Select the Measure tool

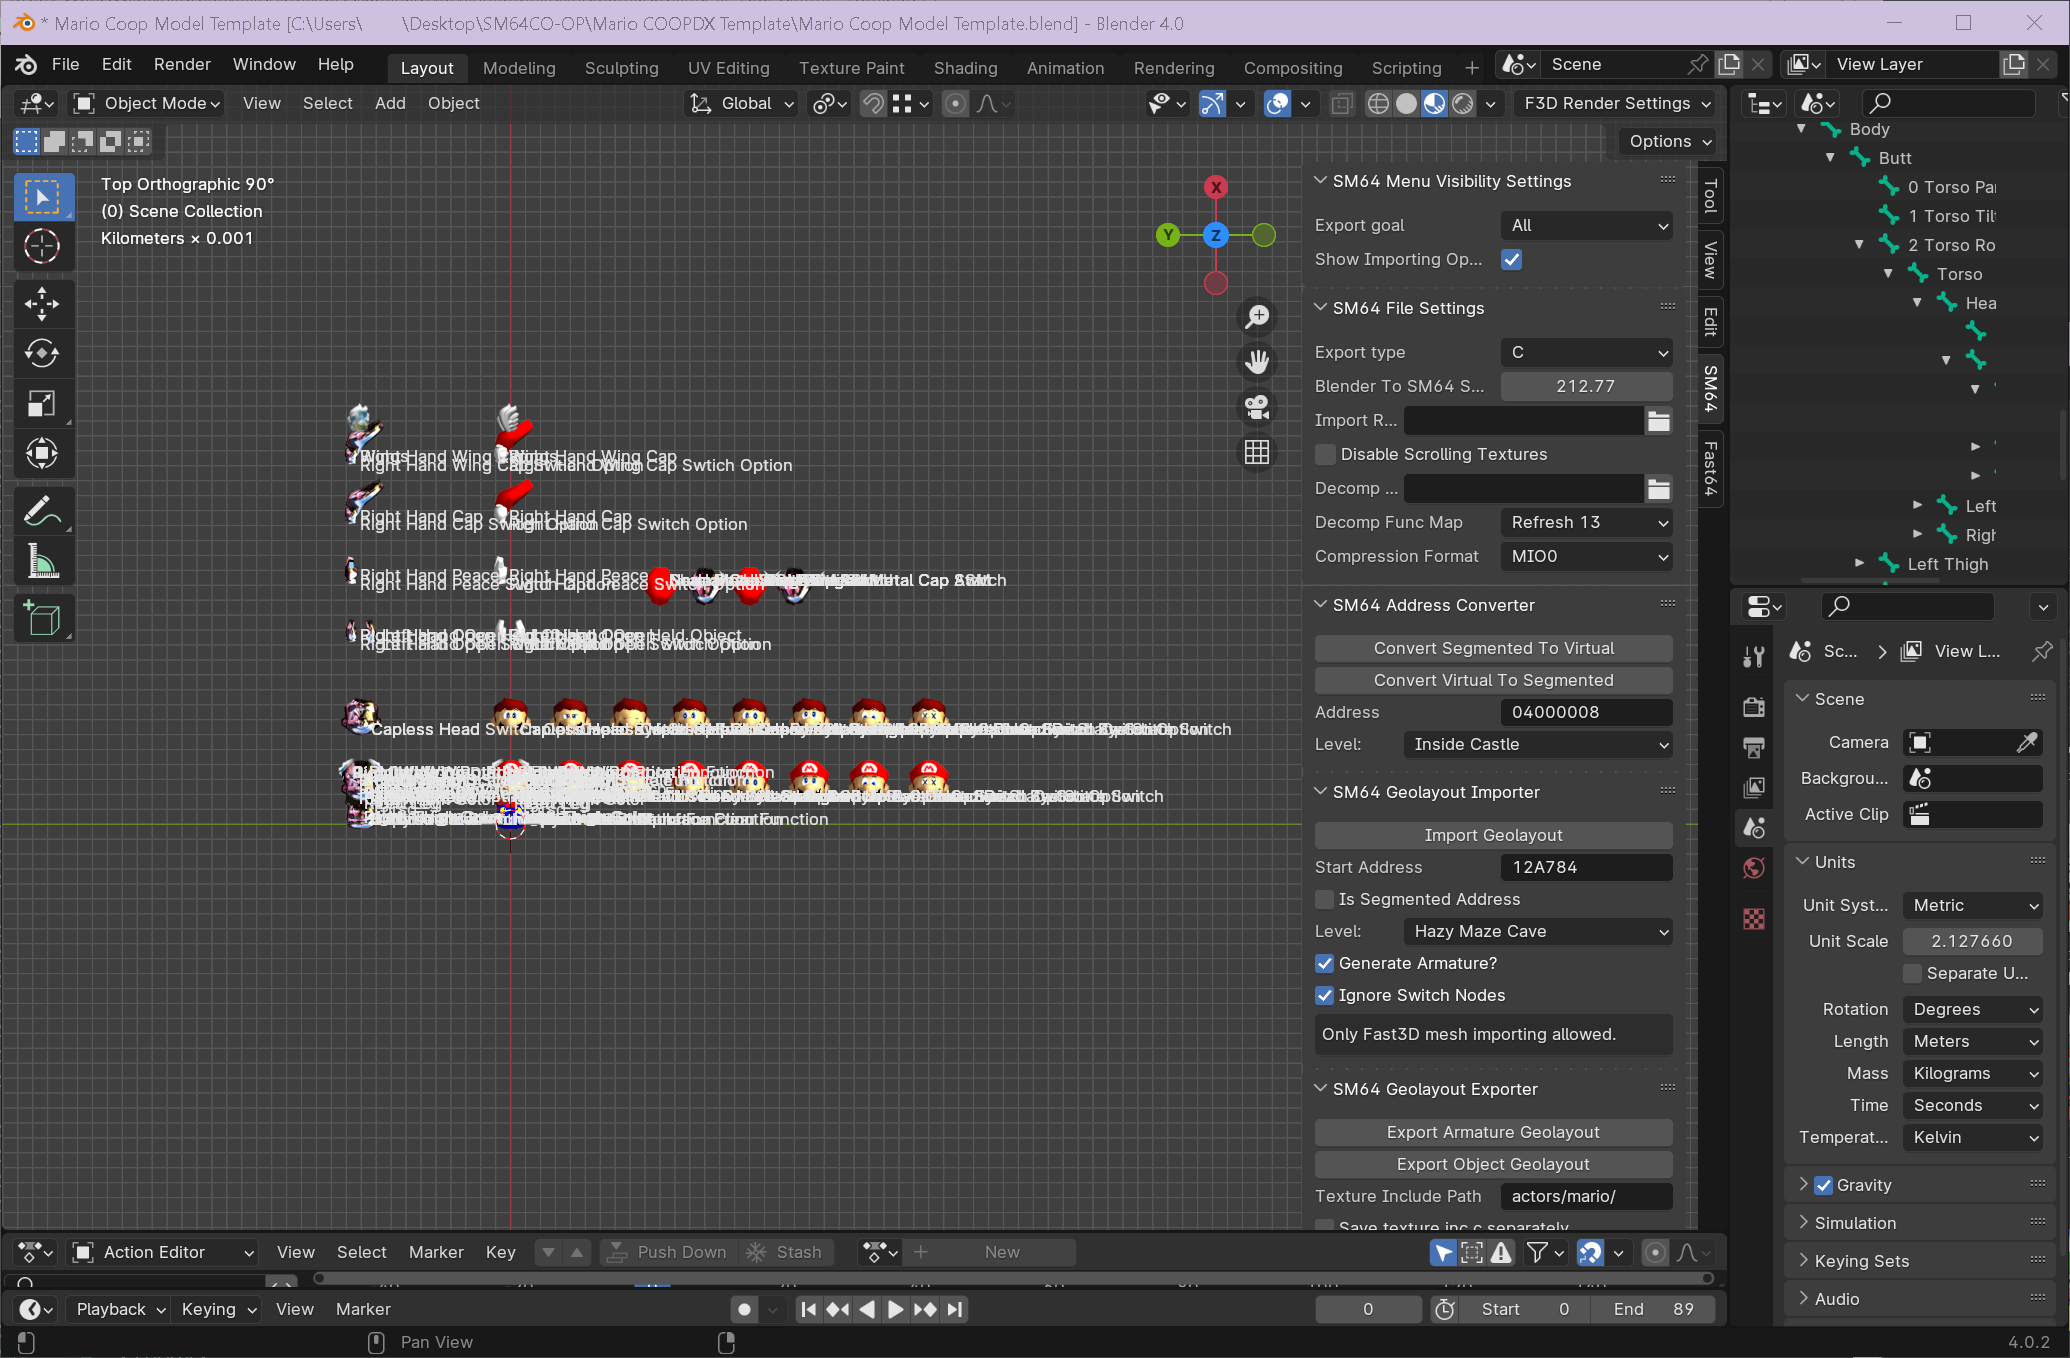click(42, 562)
